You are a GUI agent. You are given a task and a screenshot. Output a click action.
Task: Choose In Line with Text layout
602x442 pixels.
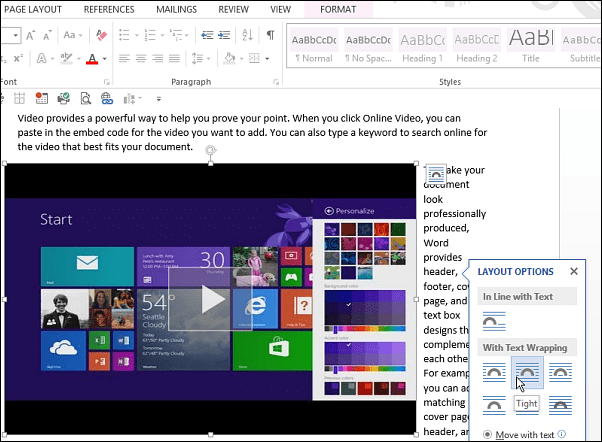click(494, 322)
